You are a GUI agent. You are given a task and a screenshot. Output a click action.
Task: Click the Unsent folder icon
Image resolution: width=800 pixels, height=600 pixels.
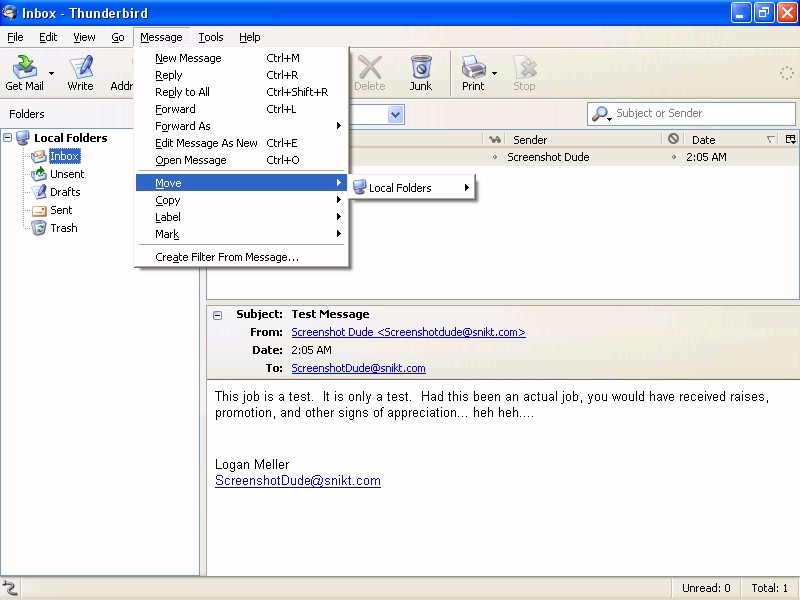[x=39, y=174]
